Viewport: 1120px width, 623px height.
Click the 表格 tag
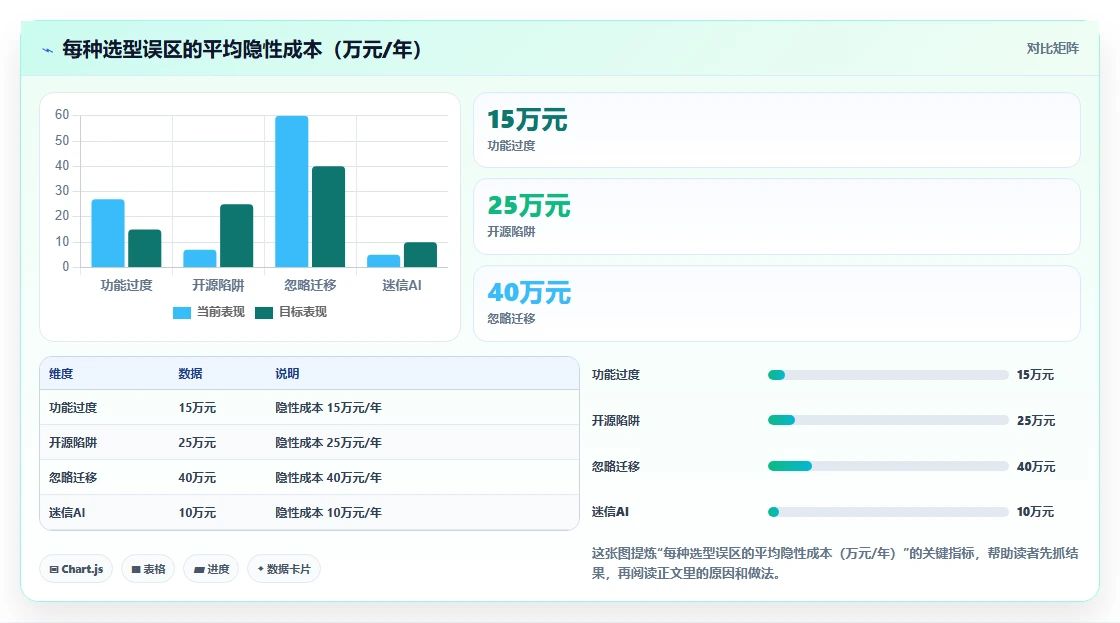[x=148, y=569]
